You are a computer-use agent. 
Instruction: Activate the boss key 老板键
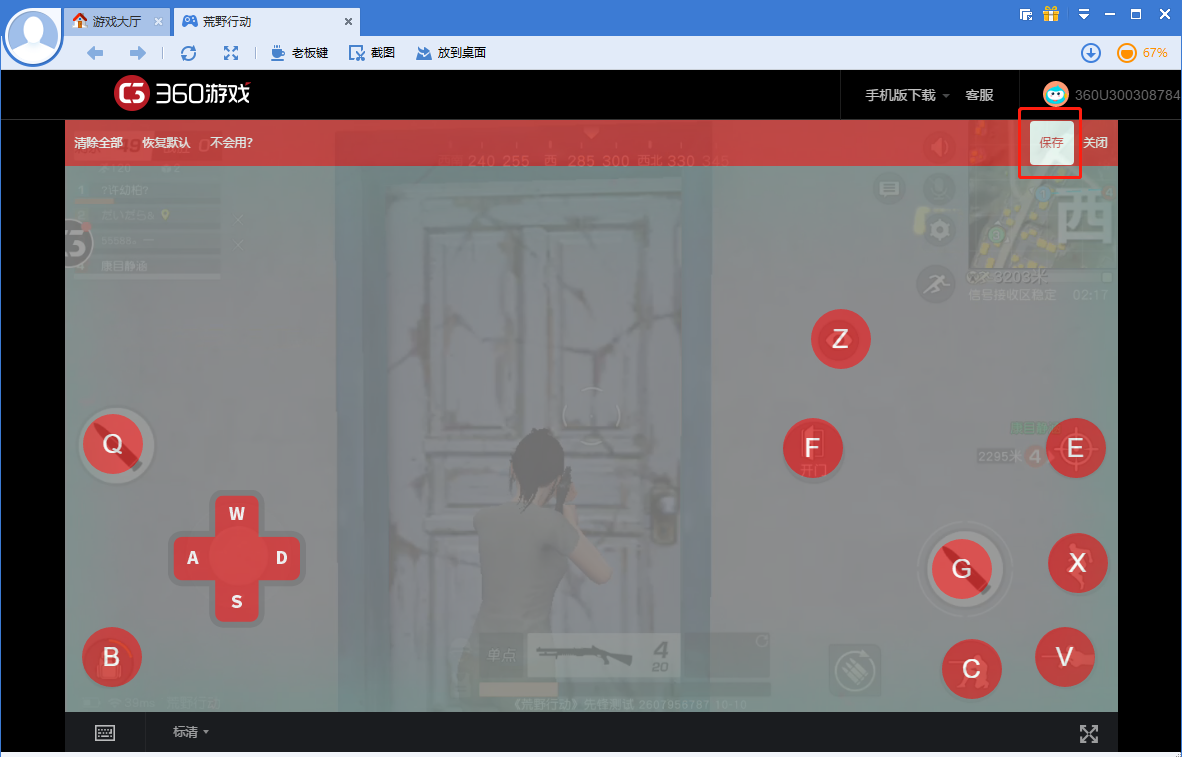[x=299, y=53]
